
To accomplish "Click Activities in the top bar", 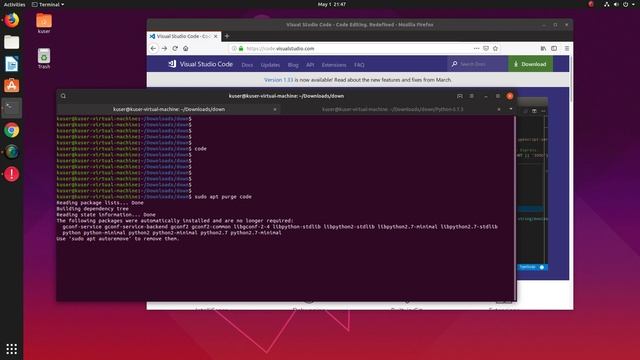I will (14, 4).
